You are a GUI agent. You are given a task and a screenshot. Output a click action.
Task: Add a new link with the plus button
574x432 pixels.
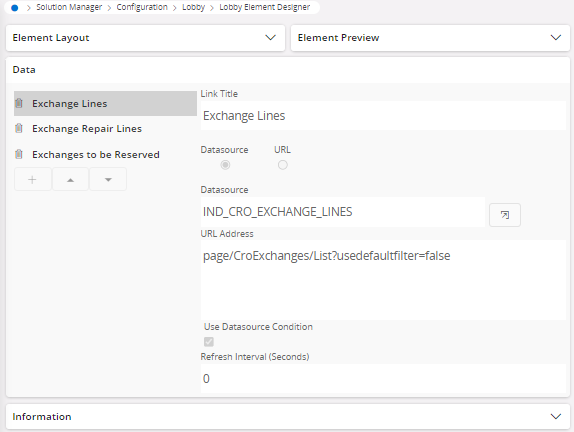(x=33, y=179)
